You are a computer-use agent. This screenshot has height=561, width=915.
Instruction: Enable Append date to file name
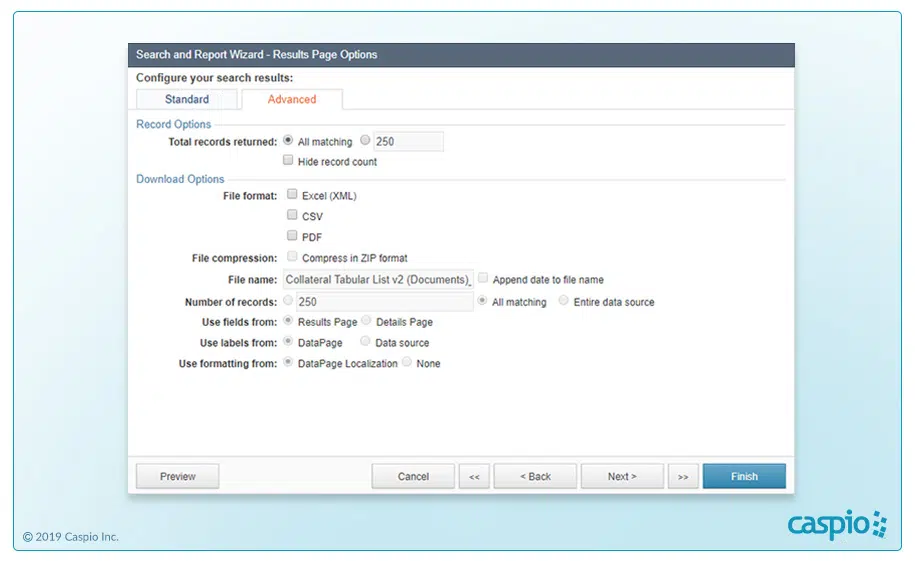tap(483, 279)
